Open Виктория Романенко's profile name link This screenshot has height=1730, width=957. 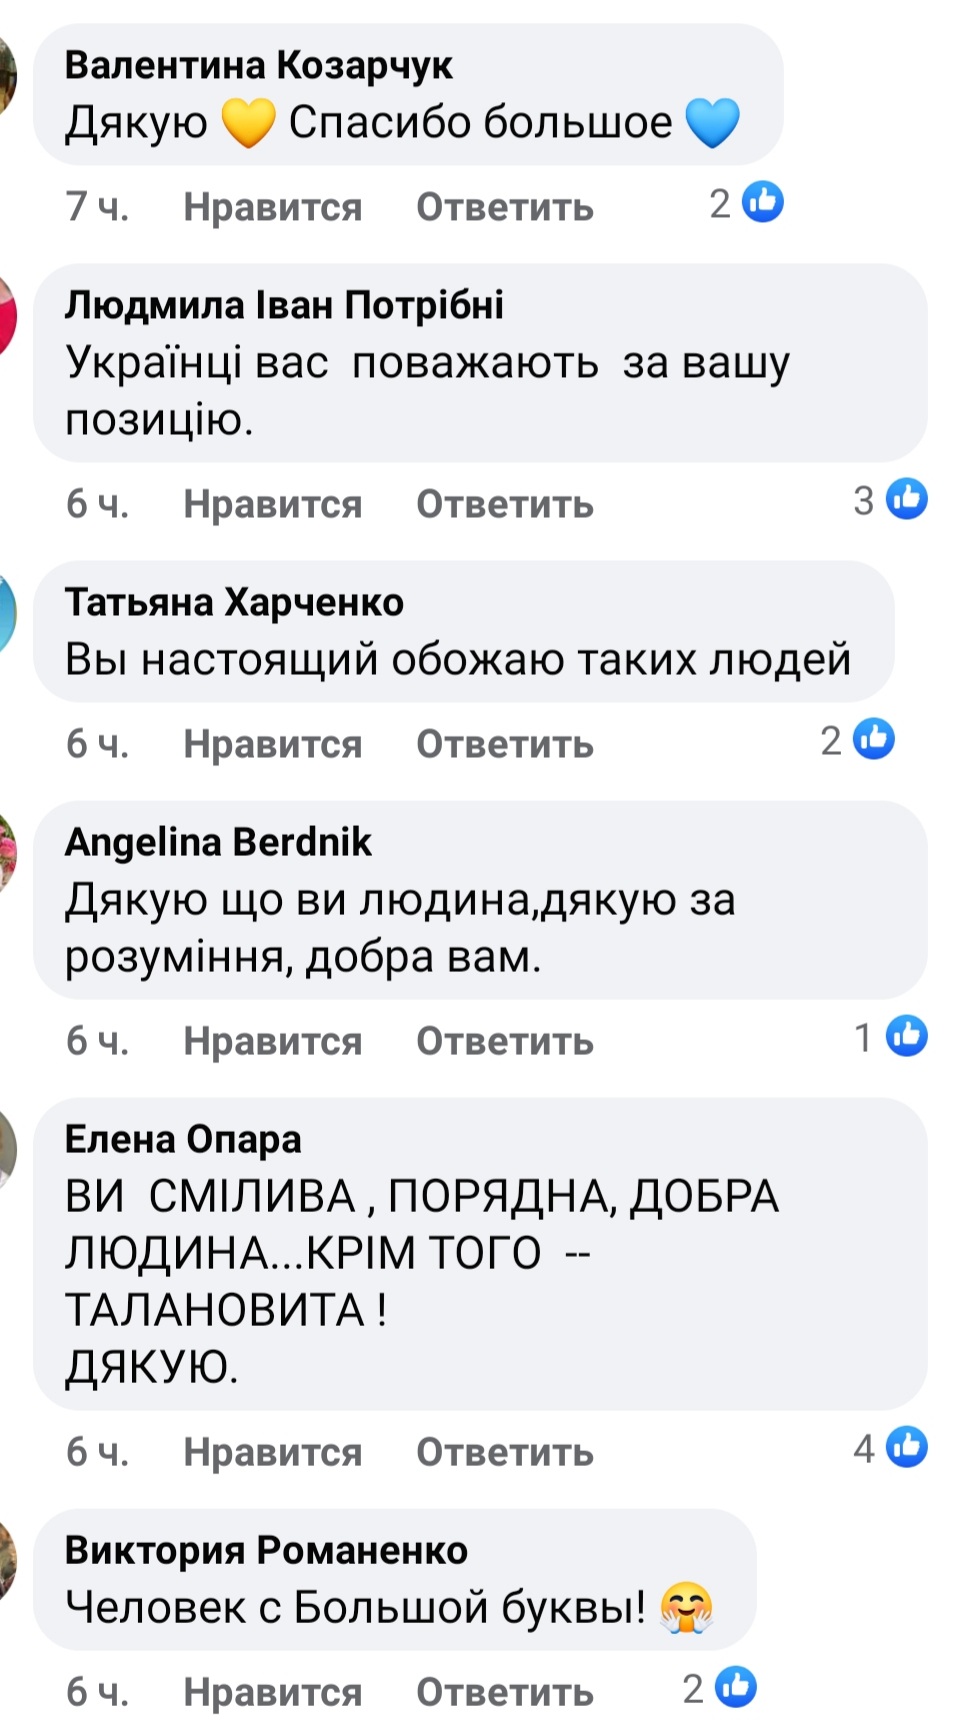click(266, 1550)
